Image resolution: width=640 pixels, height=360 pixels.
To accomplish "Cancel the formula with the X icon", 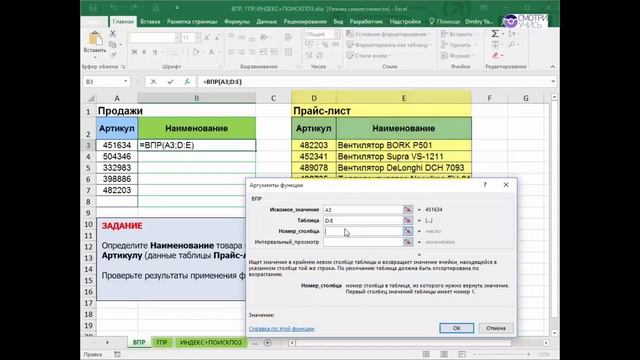I will point(153,82).
